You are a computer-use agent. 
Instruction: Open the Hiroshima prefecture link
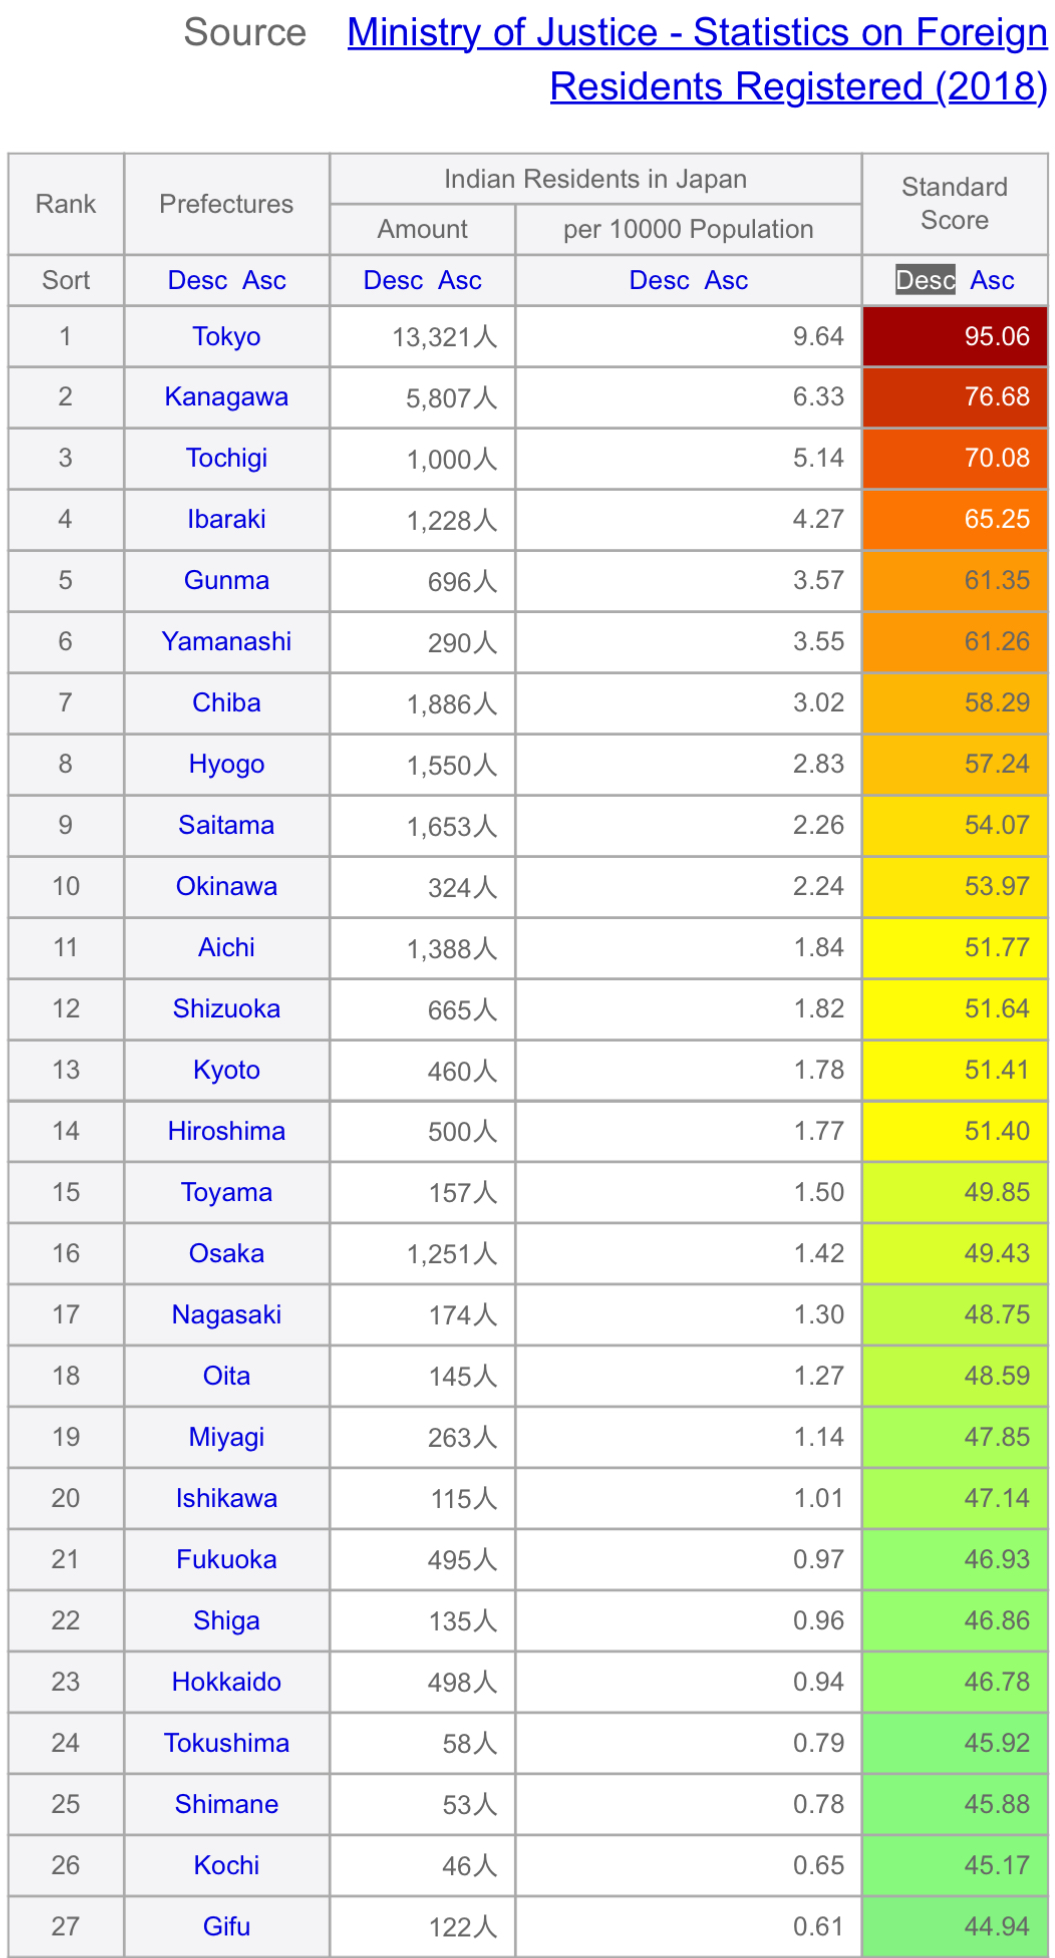227,1132
